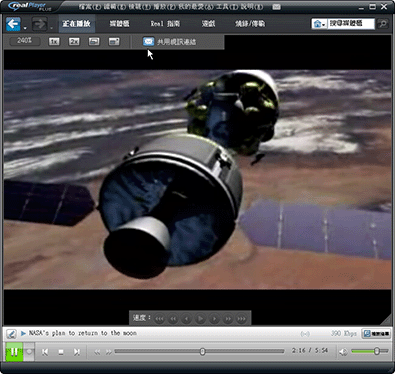Image resolution: width=395 pixels, height=374 pixels.
Task: Switch to the Real 指南 tab
Action: coord(165,24)
